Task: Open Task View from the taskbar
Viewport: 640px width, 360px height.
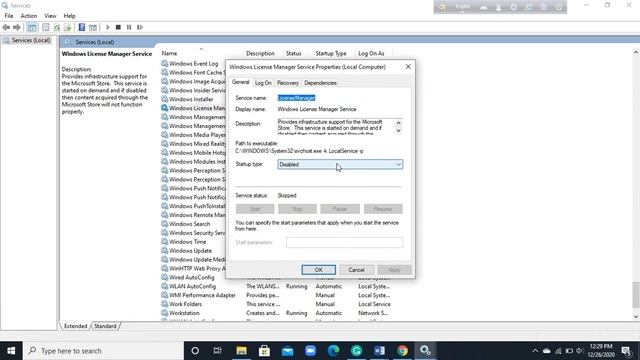Action: point(218,351)
